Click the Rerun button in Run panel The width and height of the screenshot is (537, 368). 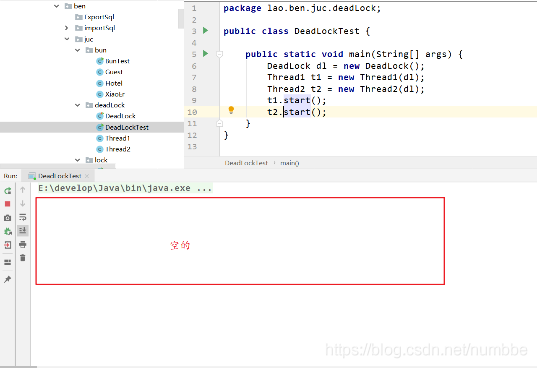point(8,191)
